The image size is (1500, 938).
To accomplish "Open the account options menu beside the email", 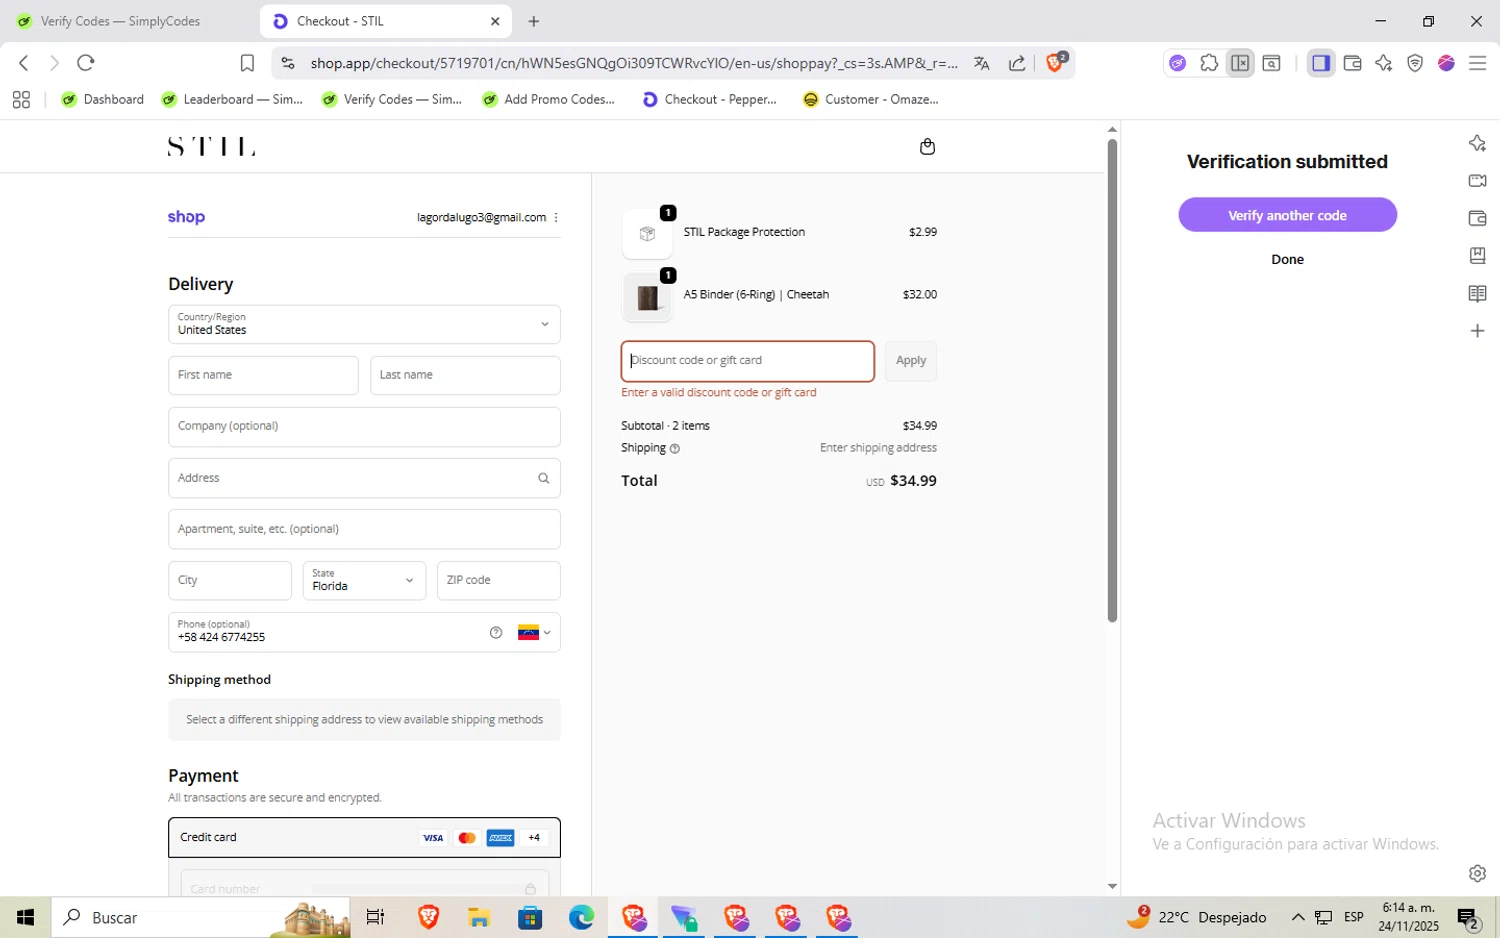I will tap(556, 217).
